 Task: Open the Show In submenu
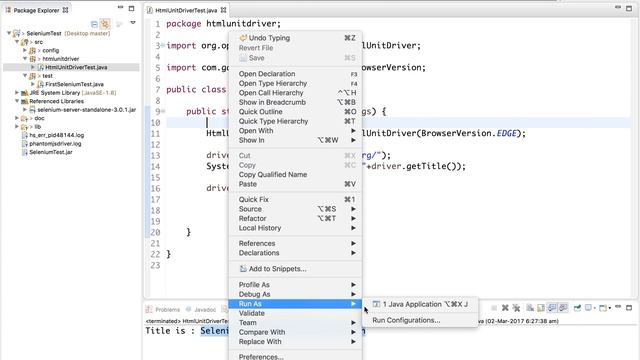point(296,140)
